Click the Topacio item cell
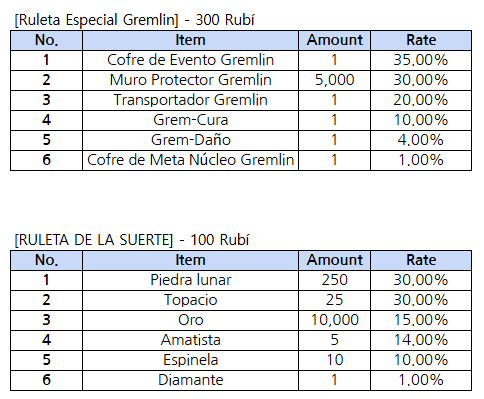Image resolution: width=484 pixels, height=399 pixels. tap(190, 300)
